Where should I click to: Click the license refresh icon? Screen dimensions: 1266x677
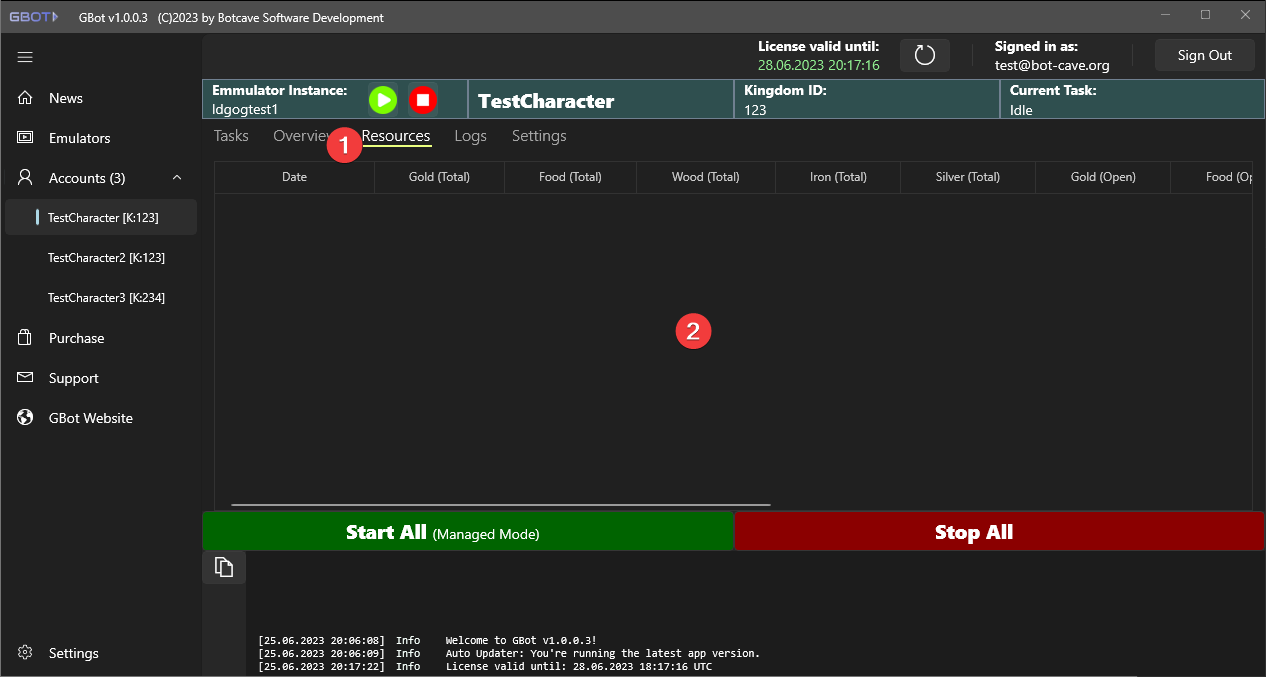pos(925,56)
